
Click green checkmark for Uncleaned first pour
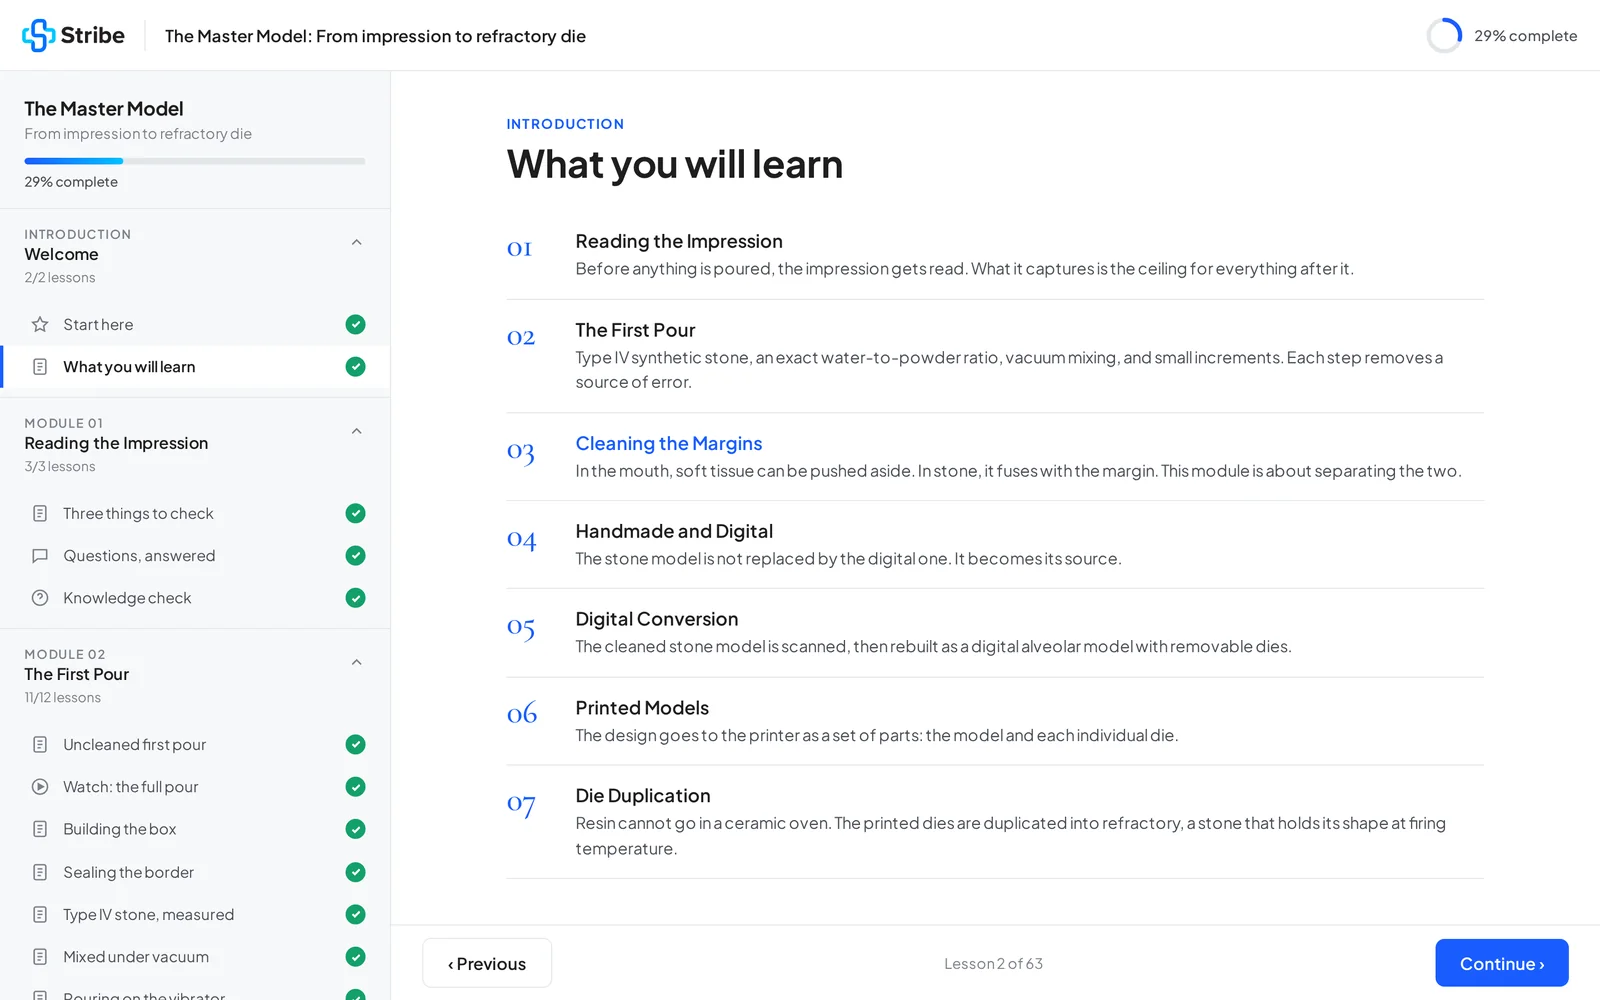click(x=355, y=744)
